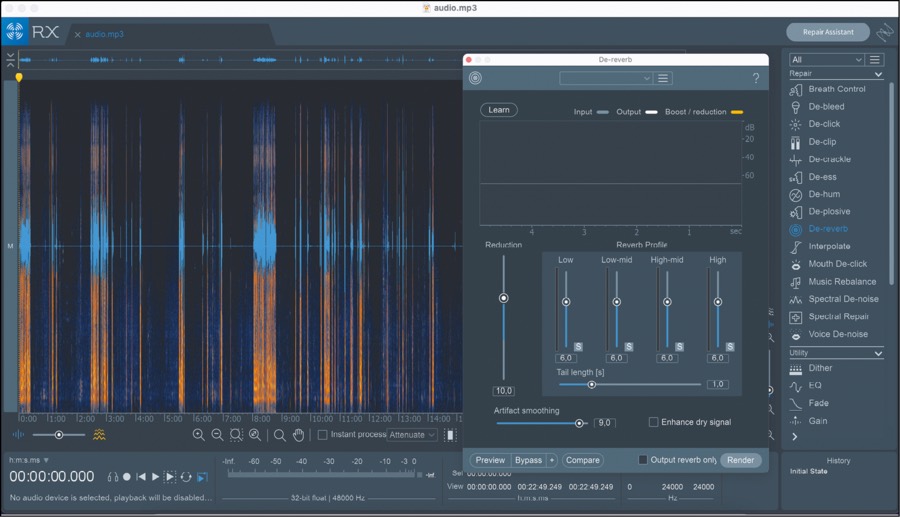Open the Breath Control module

pyautogui.click(x=828, y=89)
